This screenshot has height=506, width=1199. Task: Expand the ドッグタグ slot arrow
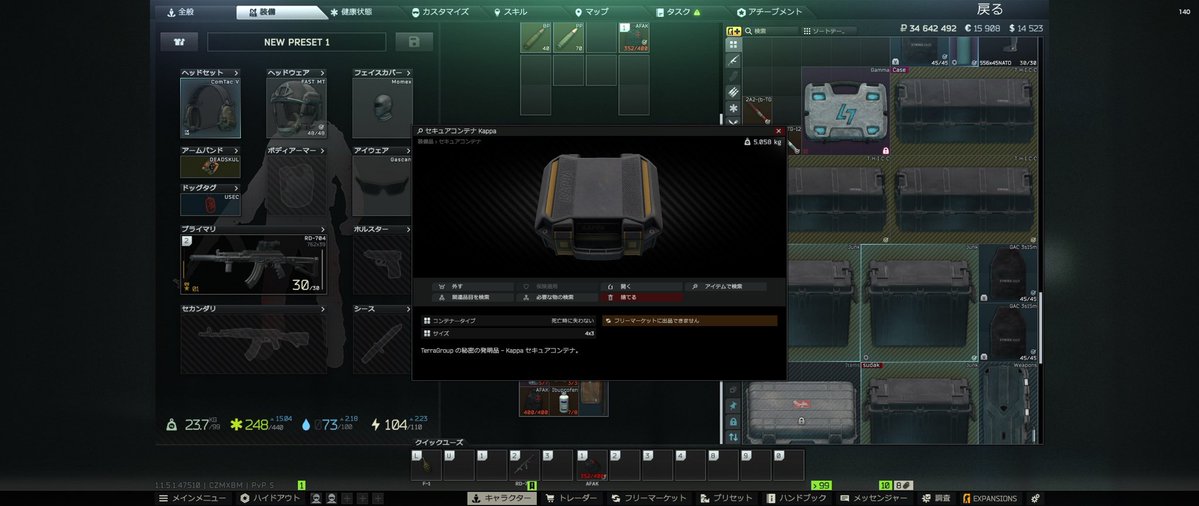pyautogui.click(x=237, y=188)
